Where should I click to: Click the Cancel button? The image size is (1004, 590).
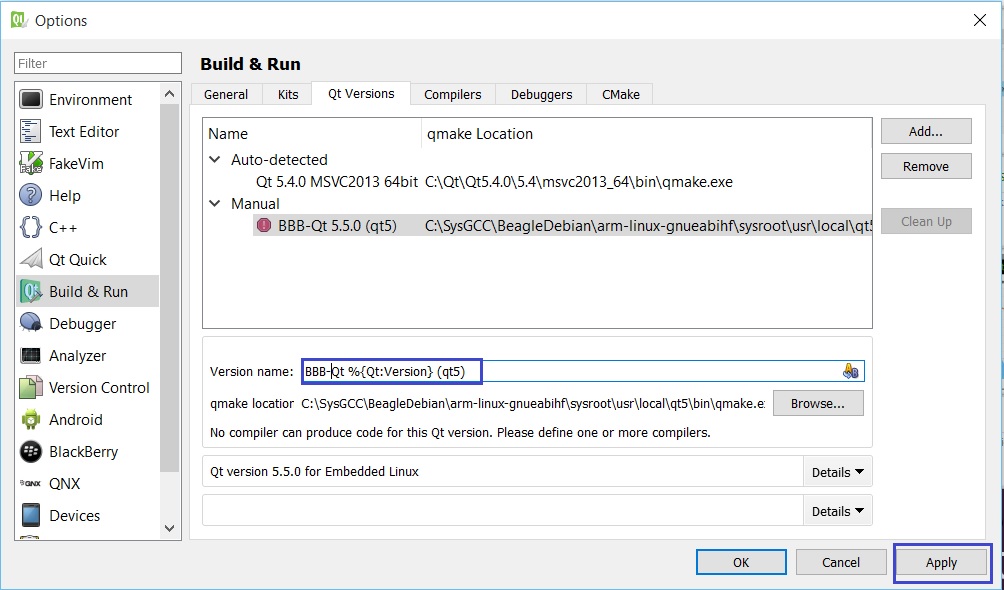[841, 562]
